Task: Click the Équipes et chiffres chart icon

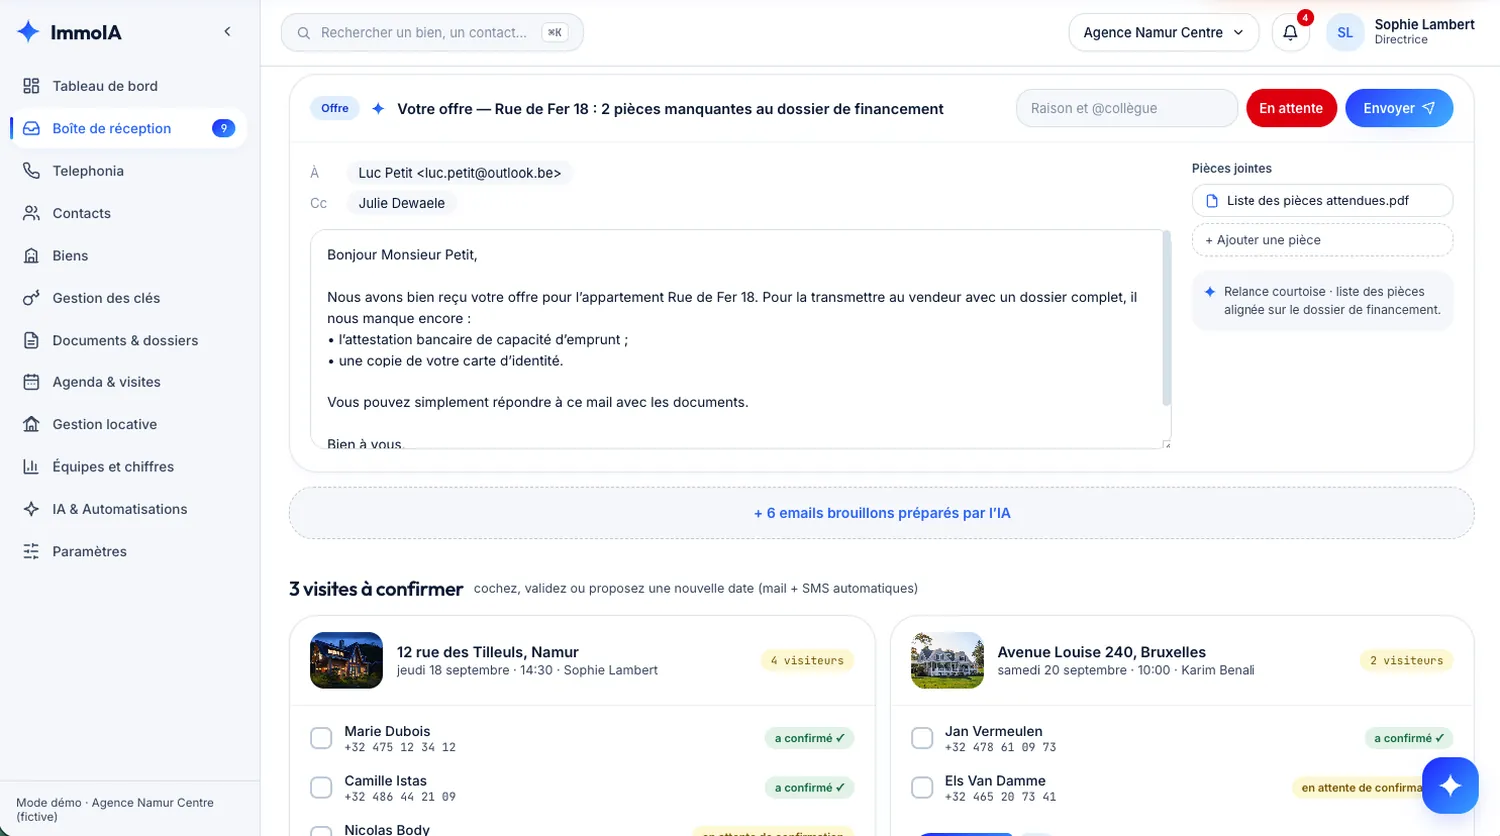Action: pos(32,467)
